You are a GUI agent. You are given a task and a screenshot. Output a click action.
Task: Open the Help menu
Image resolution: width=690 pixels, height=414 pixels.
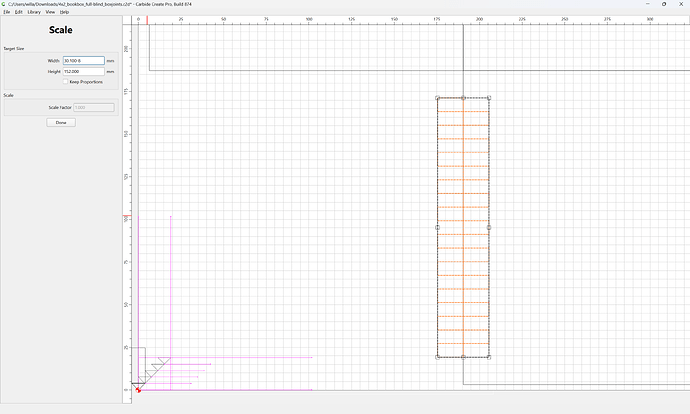coord(64,12)
